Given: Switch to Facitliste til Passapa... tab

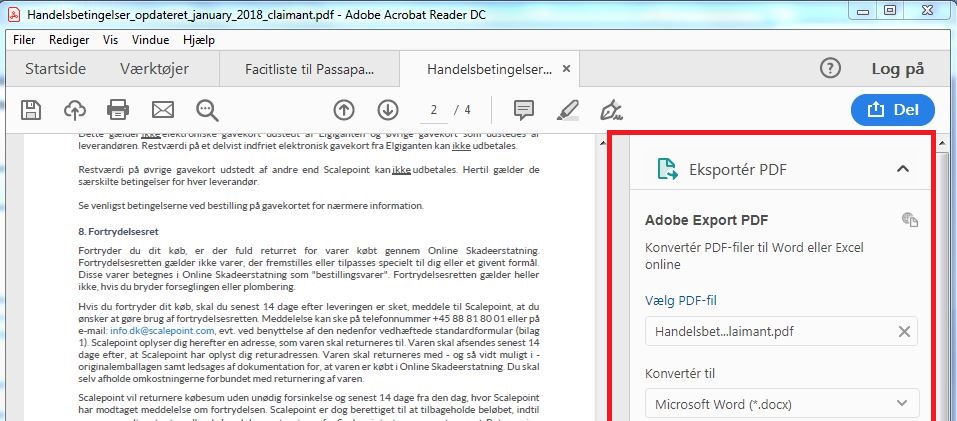Looking at the screenshot, I should 309,69.
